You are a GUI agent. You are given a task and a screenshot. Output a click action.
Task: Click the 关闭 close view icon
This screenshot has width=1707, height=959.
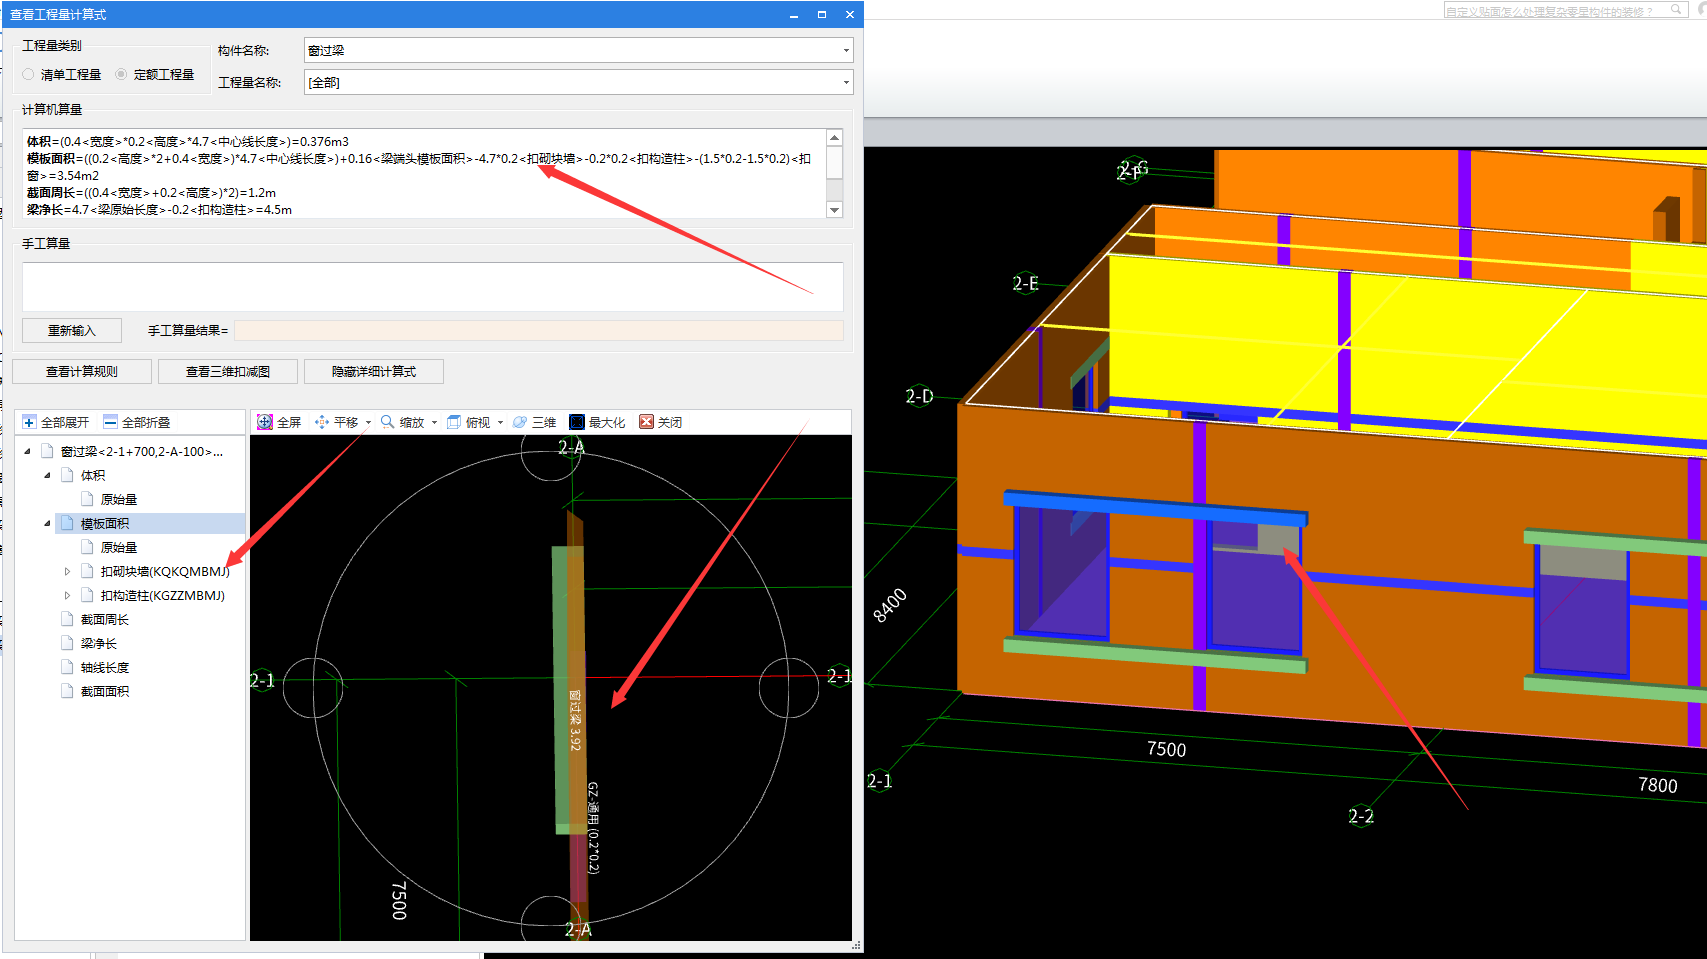point(646,422)
